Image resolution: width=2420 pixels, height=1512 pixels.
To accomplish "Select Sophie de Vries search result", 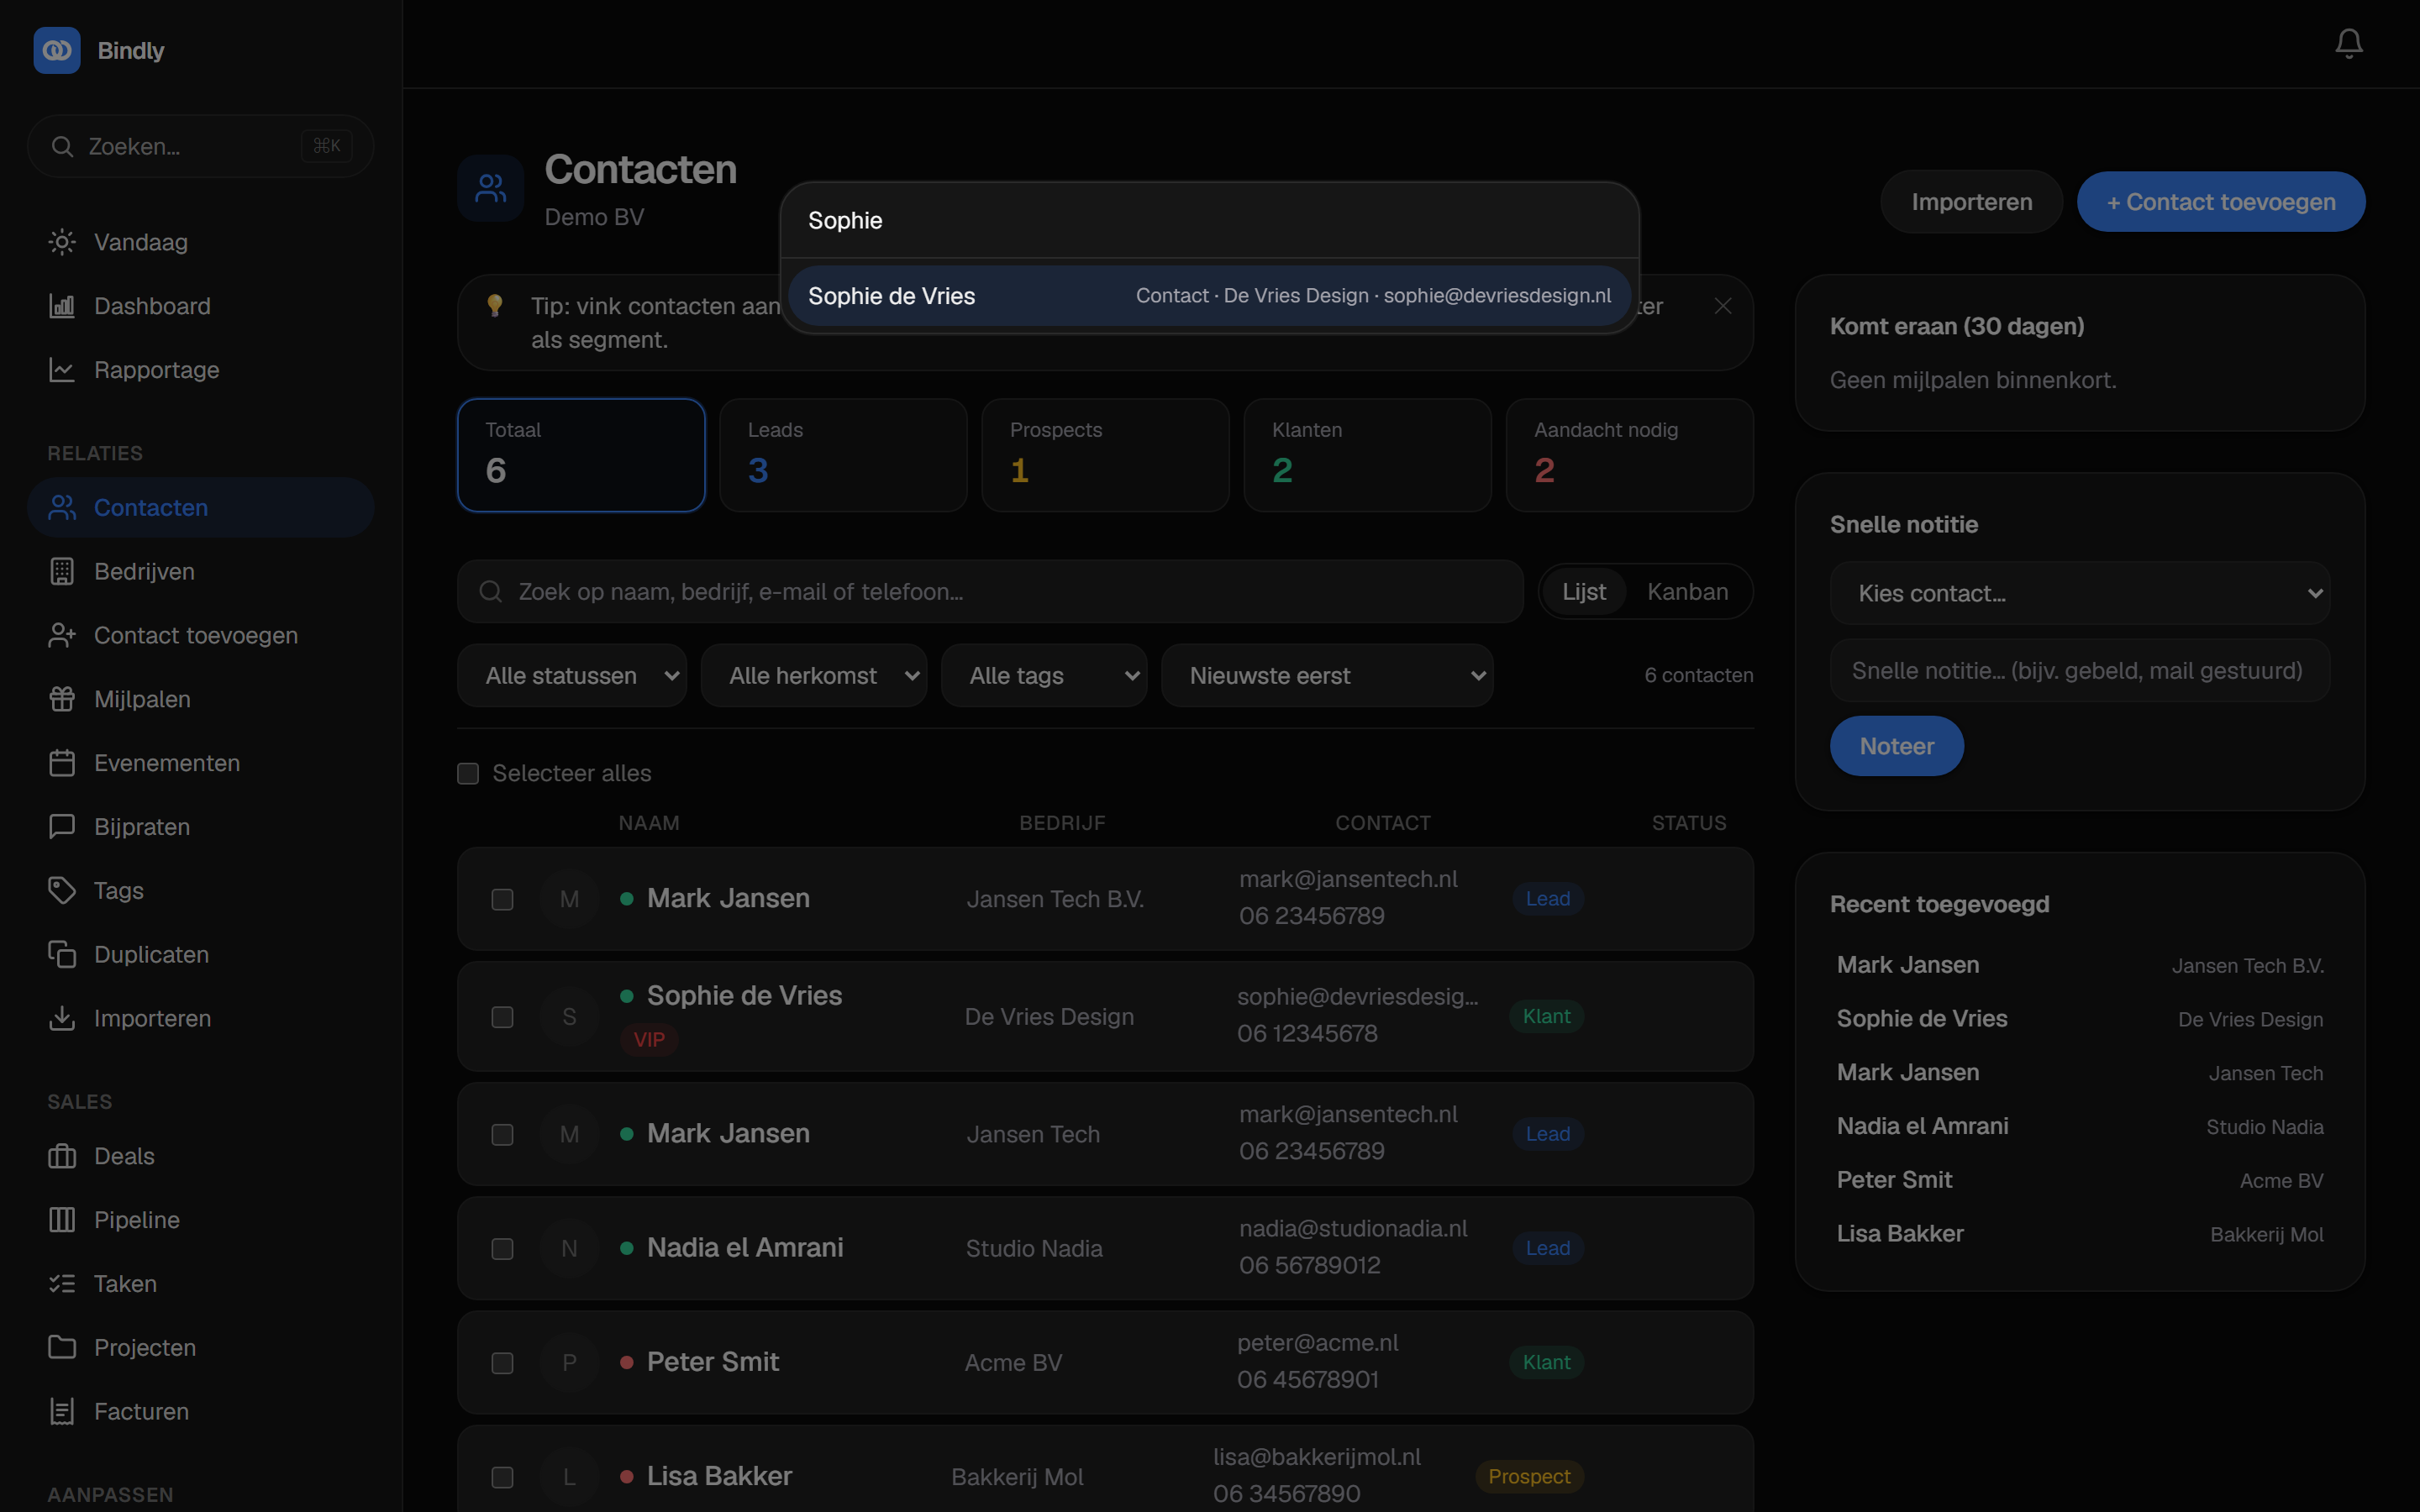I will point(1209,296).
